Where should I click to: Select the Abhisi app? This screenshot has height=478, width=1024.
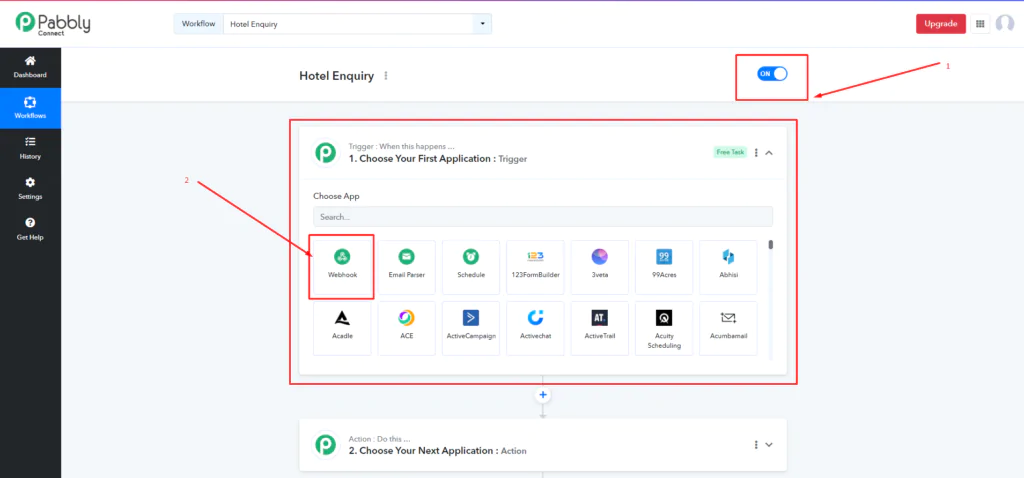click(x=728, y=267)
